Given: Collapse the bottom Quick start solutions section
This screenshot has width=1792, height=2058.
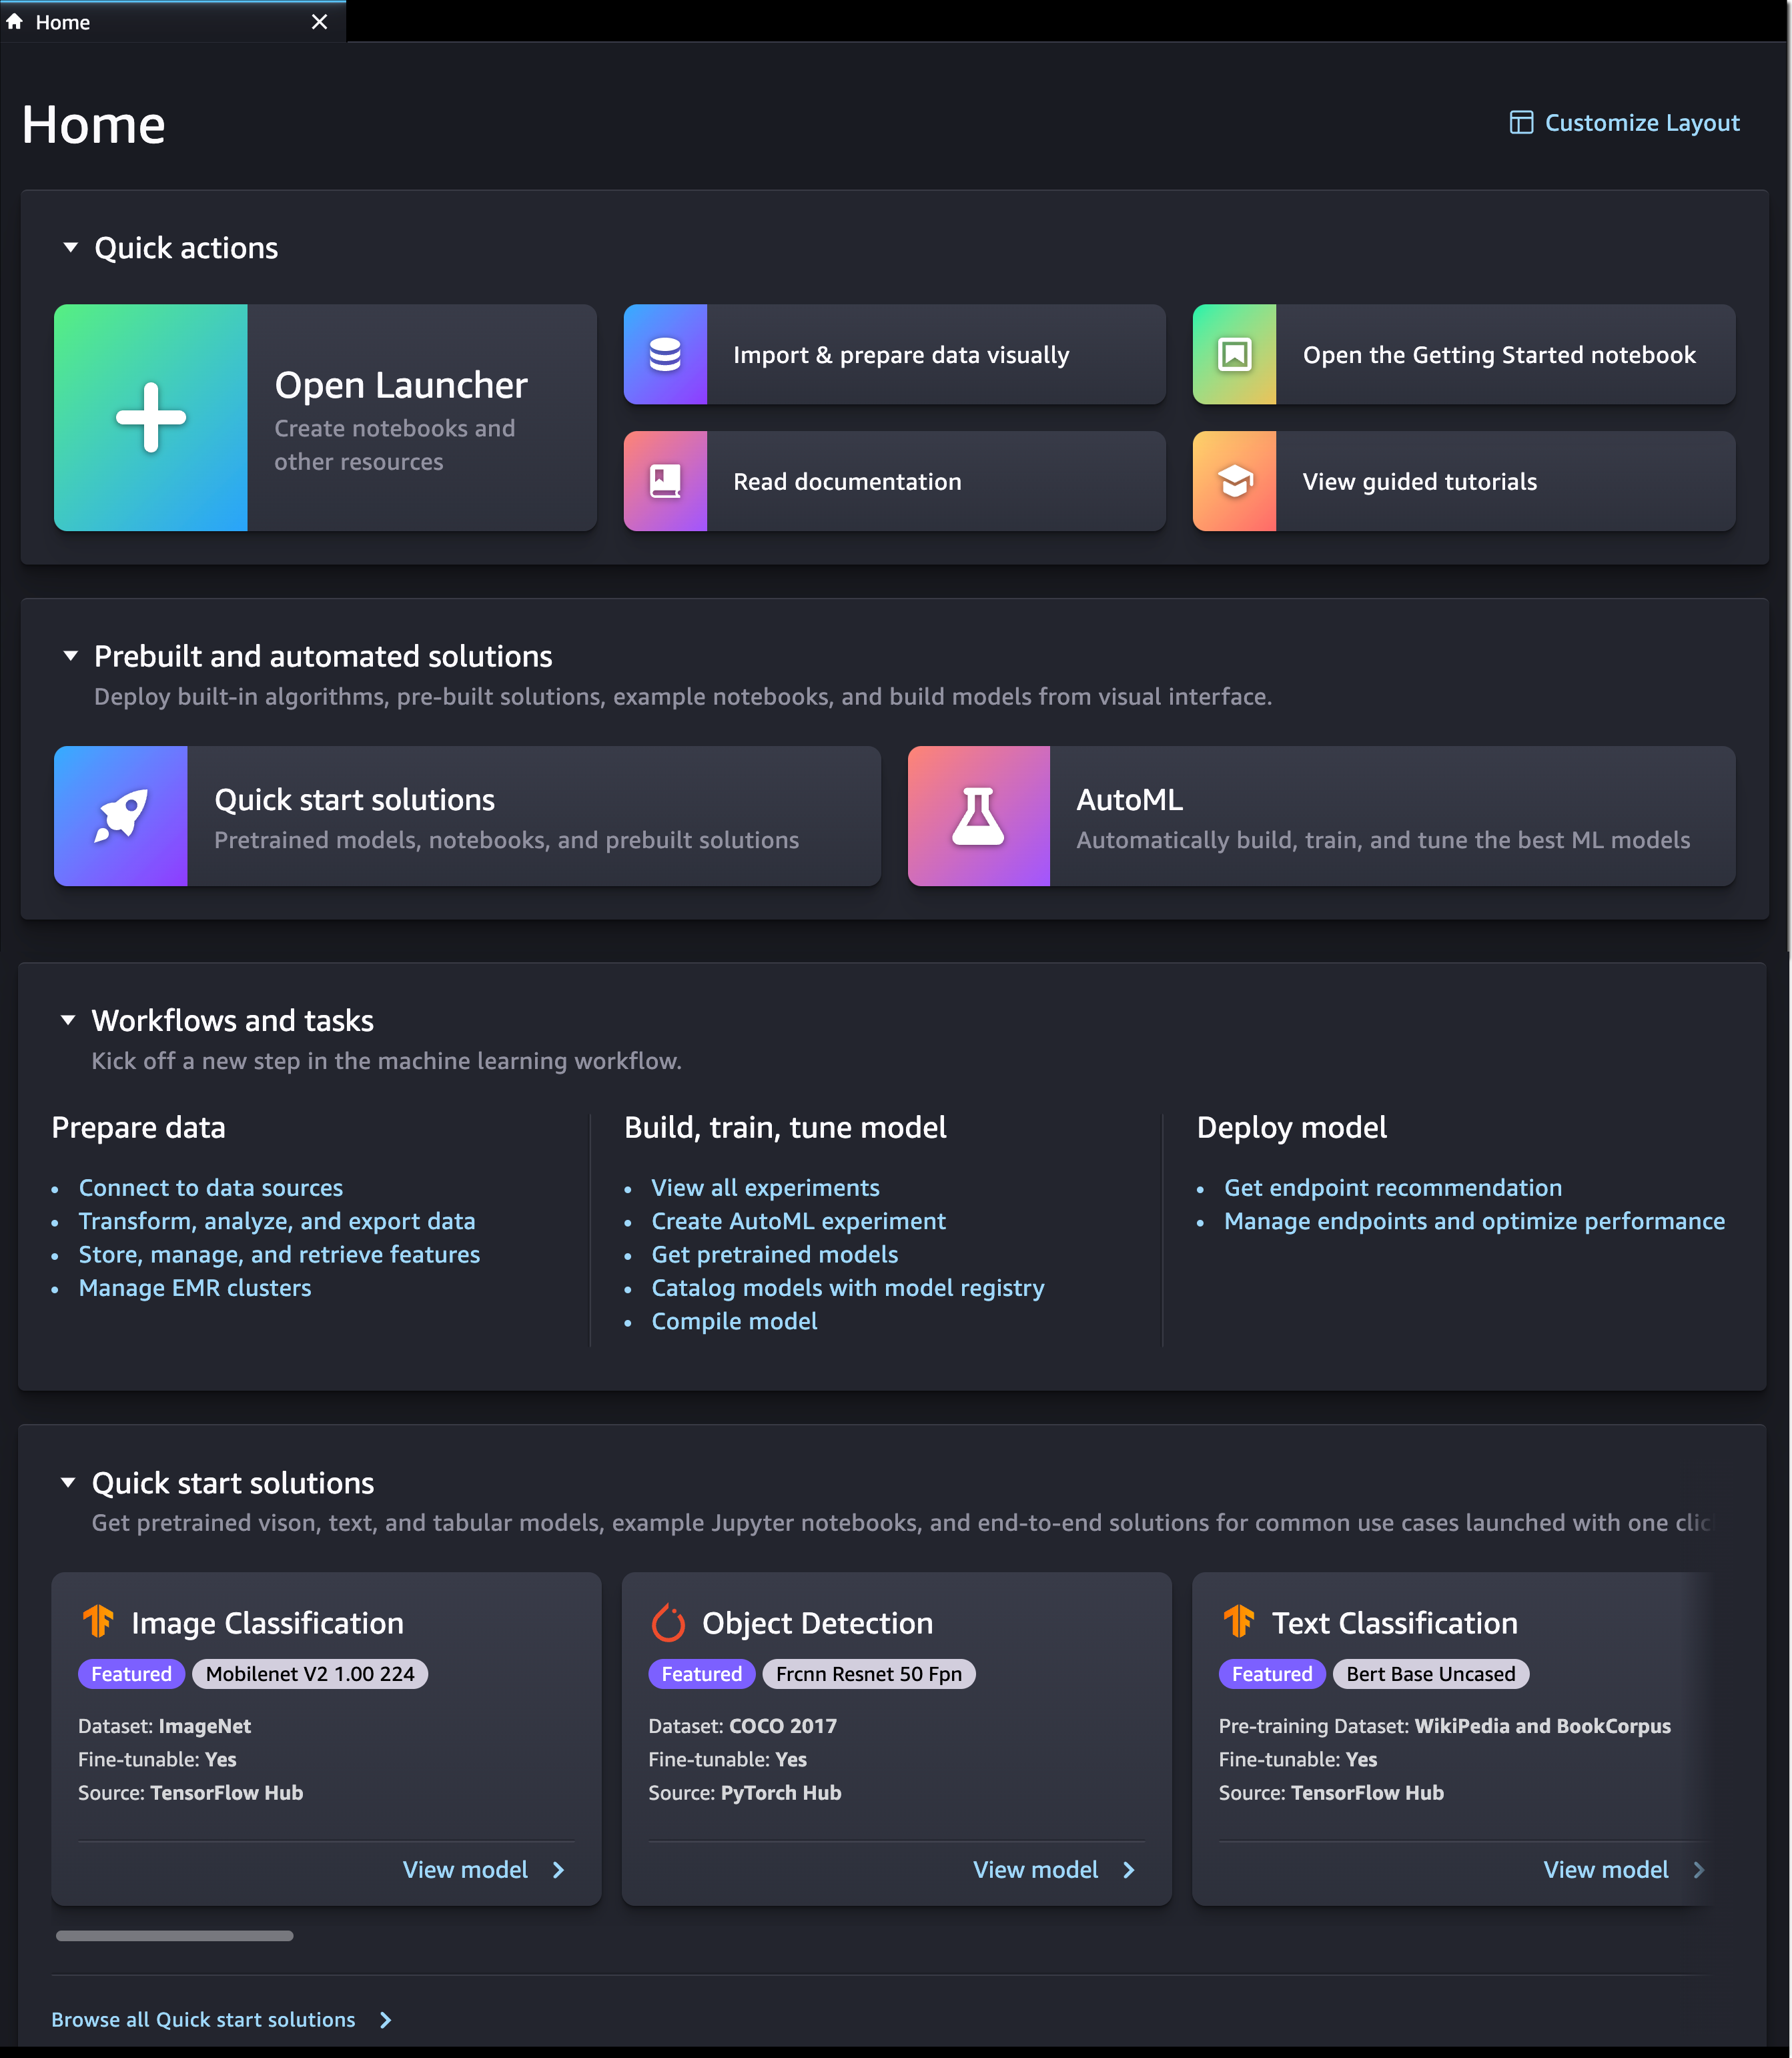Looking at the screenshot, I should coord(68,1482).
